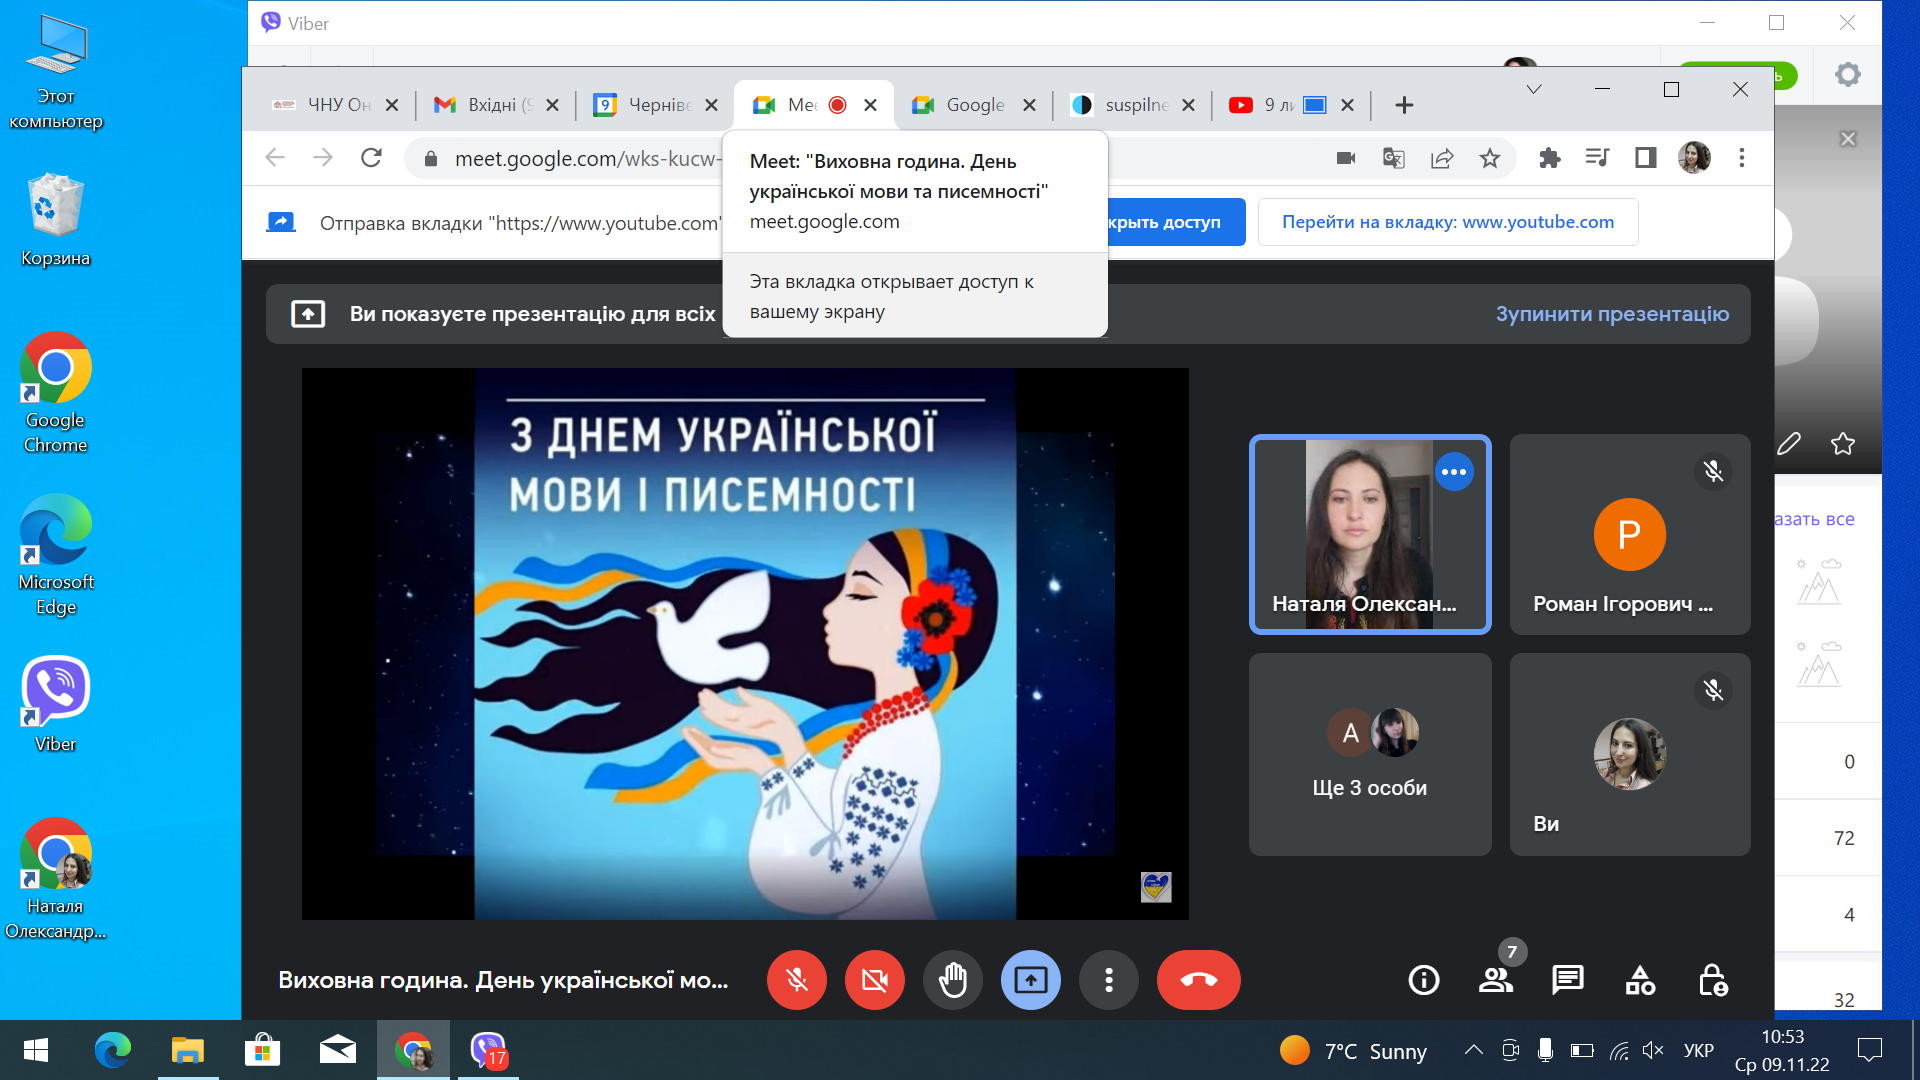
Task: Open Google Chrome desktop shortcut
Action: 56,393
